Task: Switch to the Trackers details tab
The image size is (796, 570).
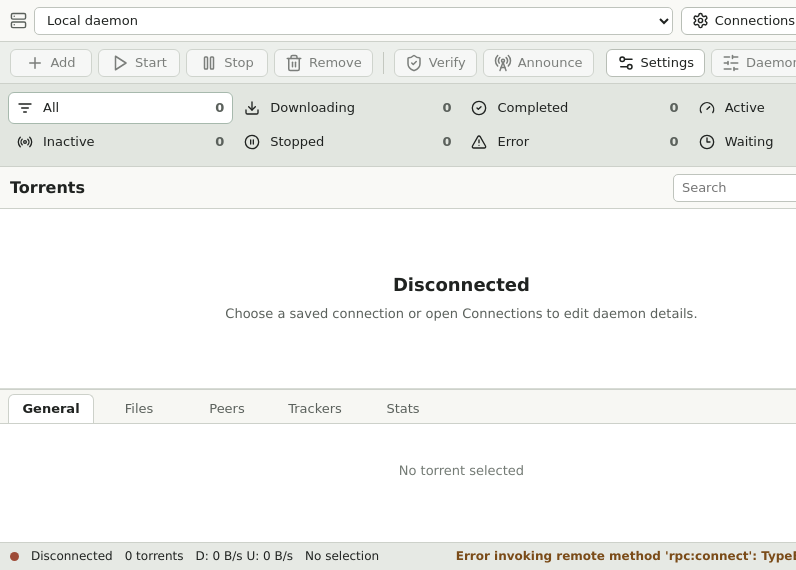Action: [x=315, y=409]
